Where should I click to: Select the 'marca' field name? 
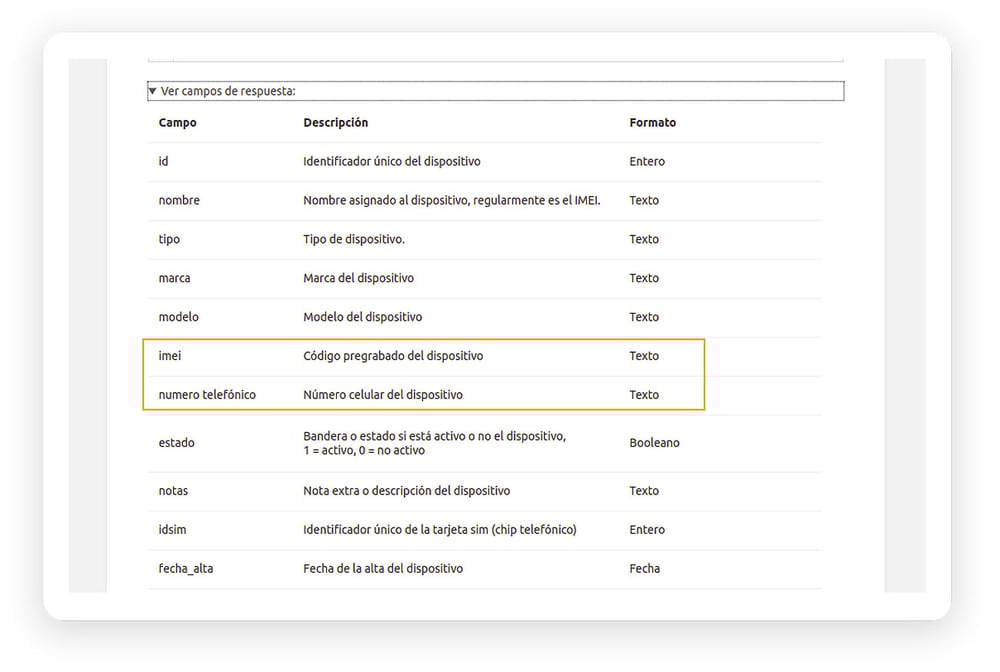pyautogui.click(x=174, y=278)
